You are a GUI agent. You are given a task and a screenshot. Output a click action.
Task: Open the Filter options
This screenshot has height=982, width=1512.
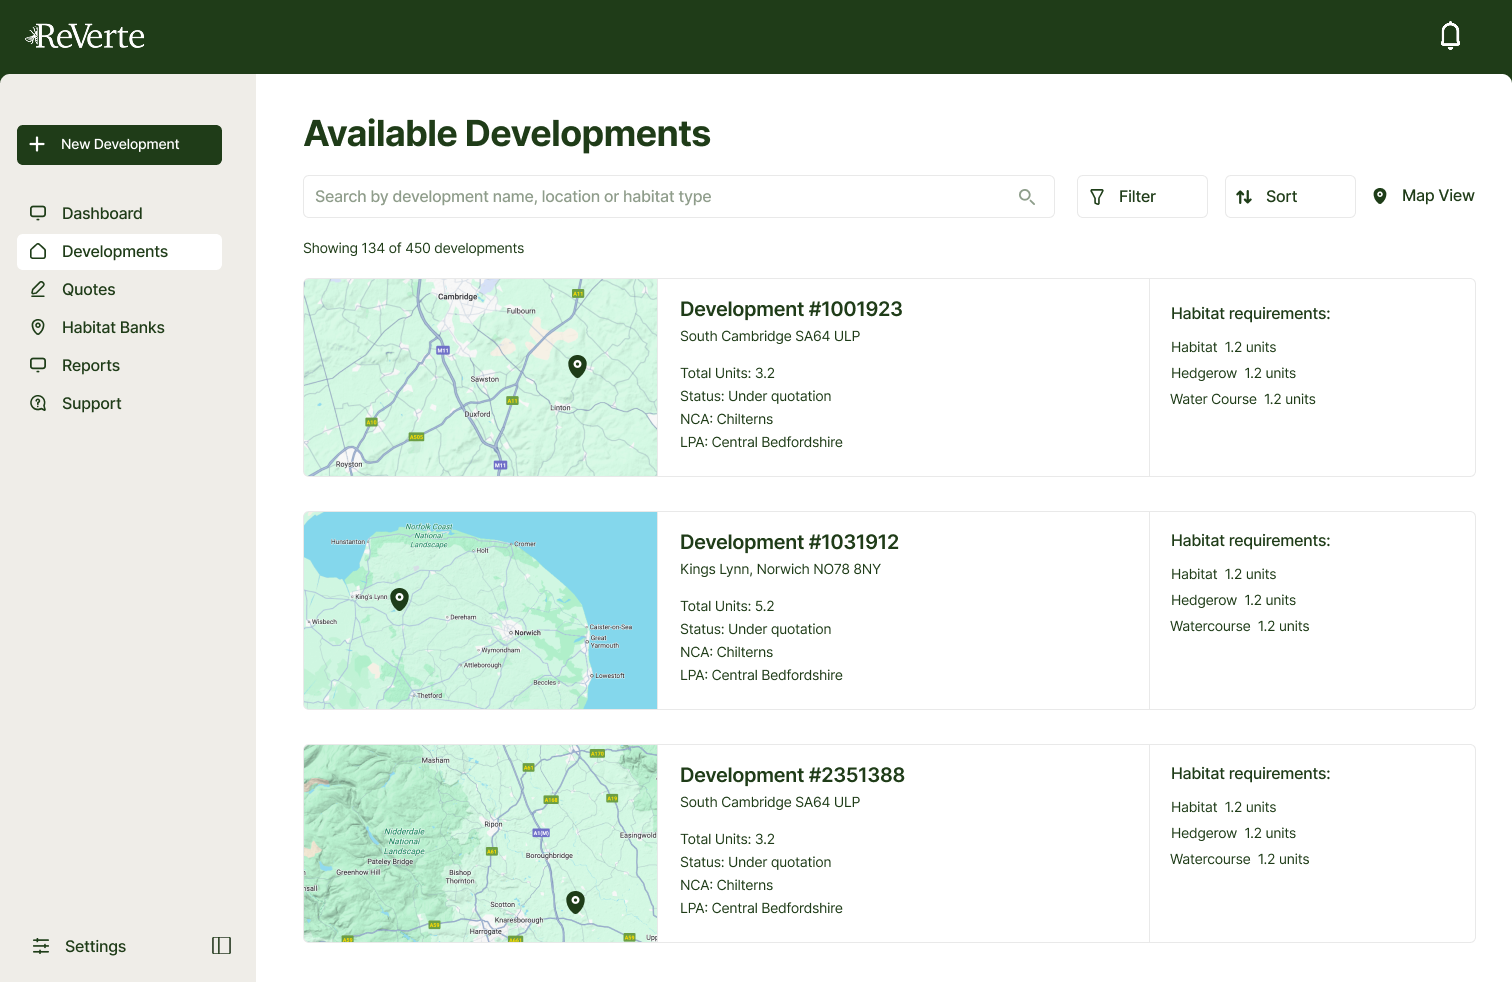click(1141, 197)
